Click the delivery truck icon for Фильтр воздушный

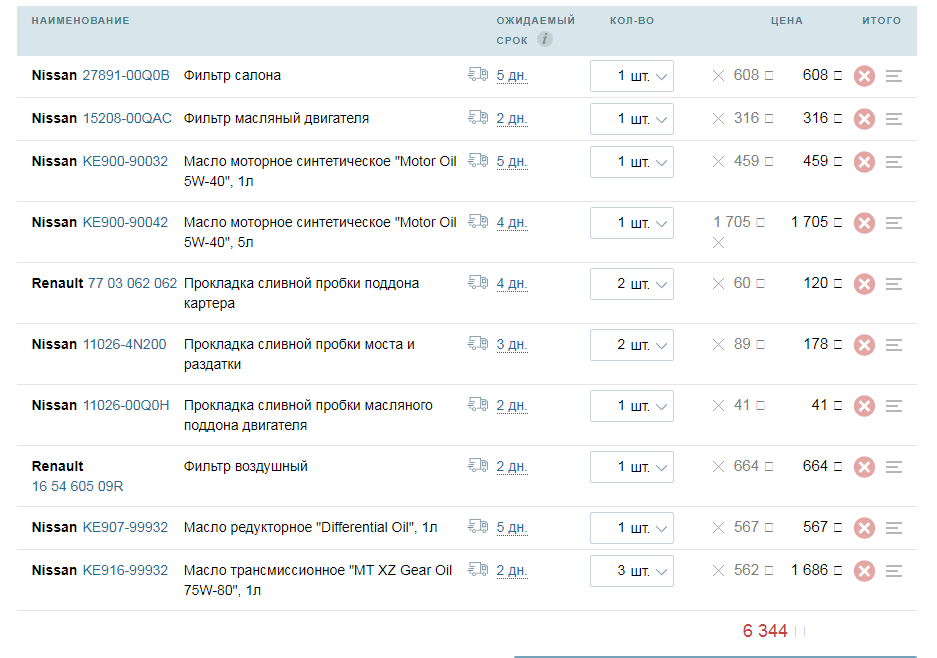click(x=478, y=465)
